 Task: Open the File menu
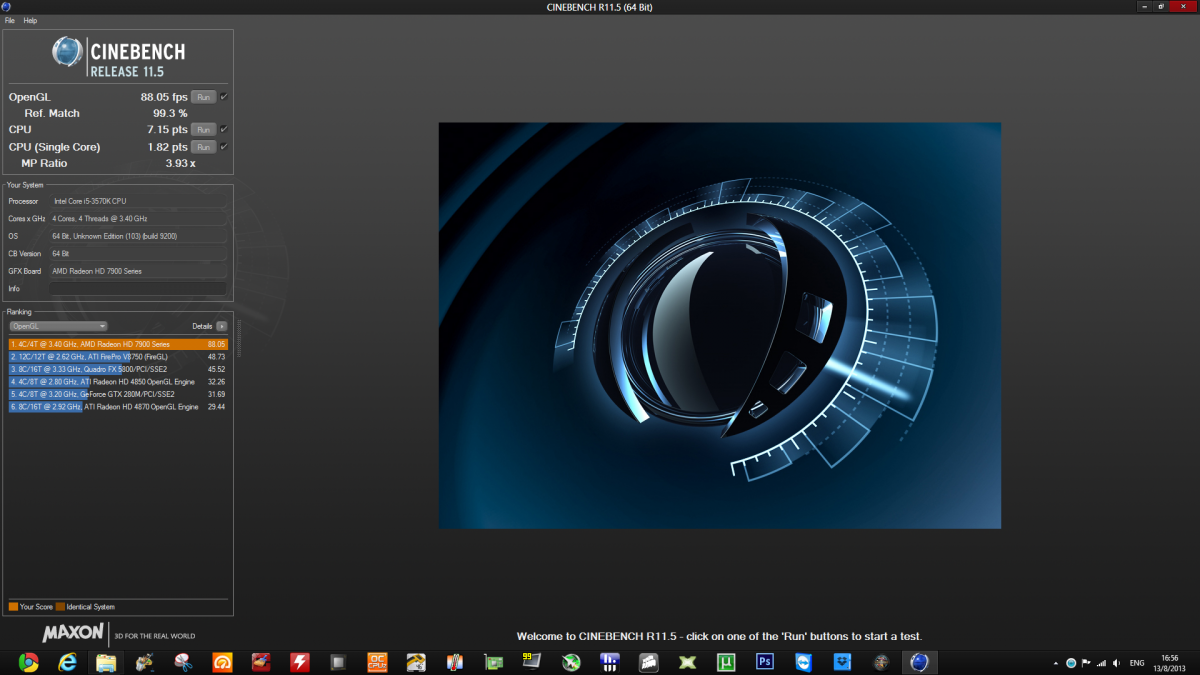tap(10, 20)
